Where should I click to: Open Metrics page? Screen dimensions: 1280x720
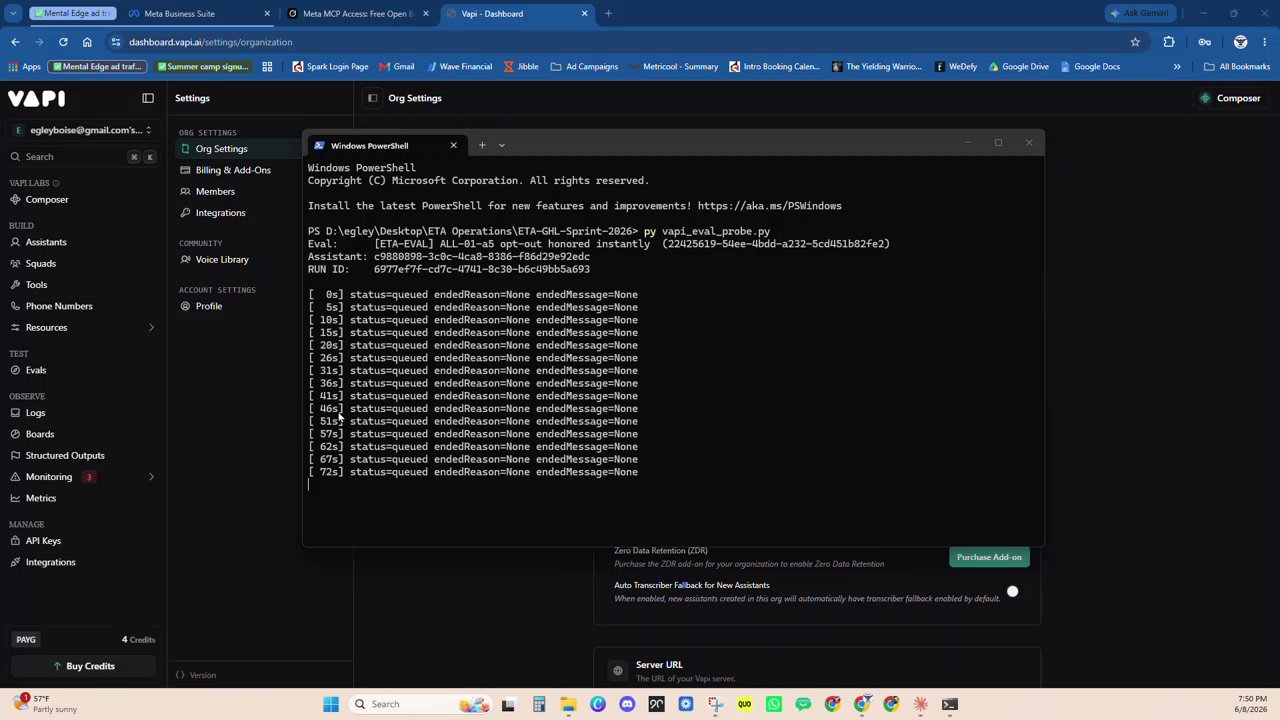click(41, 498)
